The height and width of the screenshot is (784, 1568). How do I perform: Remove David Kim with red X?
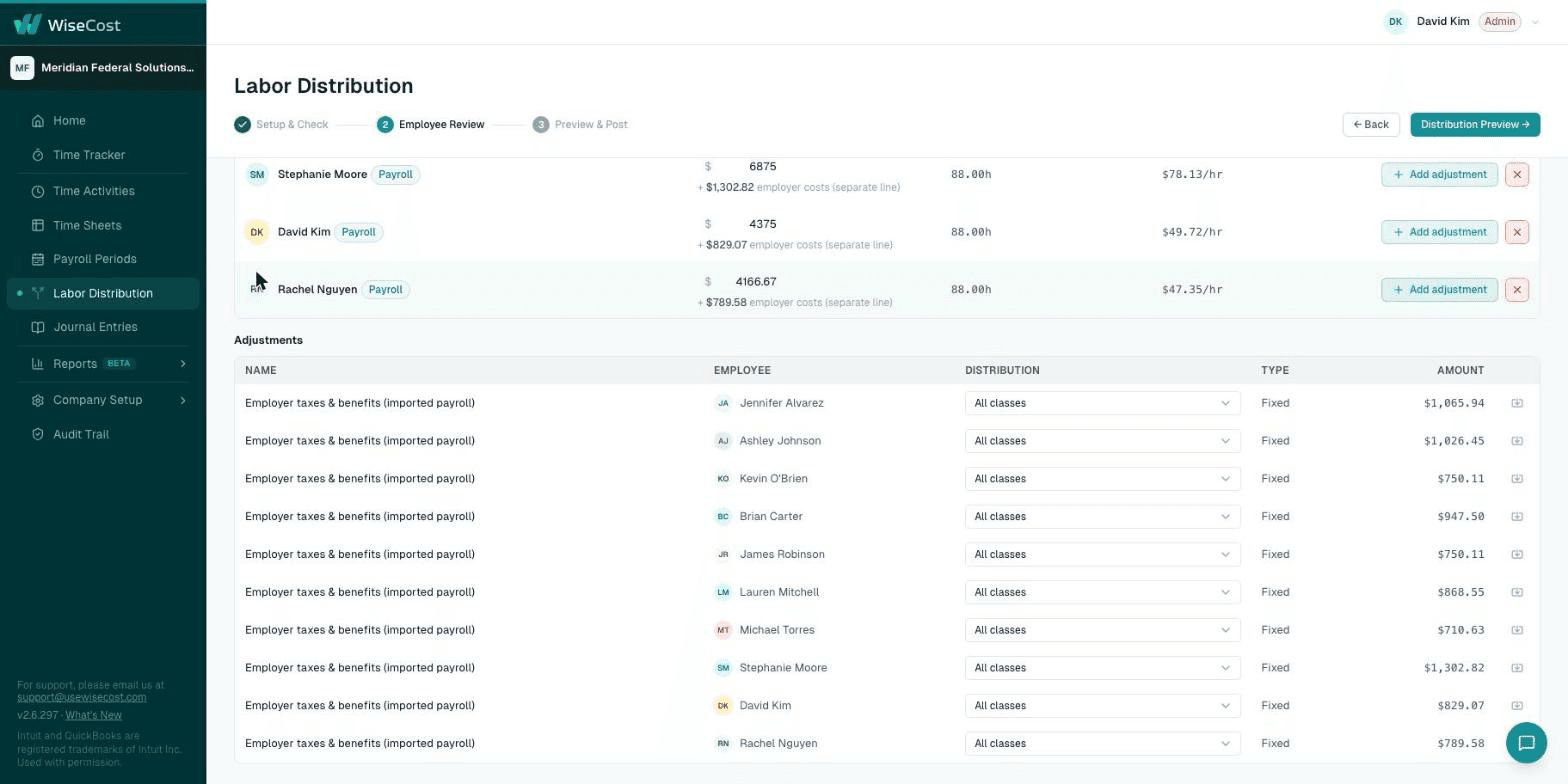coord(1517,232)
